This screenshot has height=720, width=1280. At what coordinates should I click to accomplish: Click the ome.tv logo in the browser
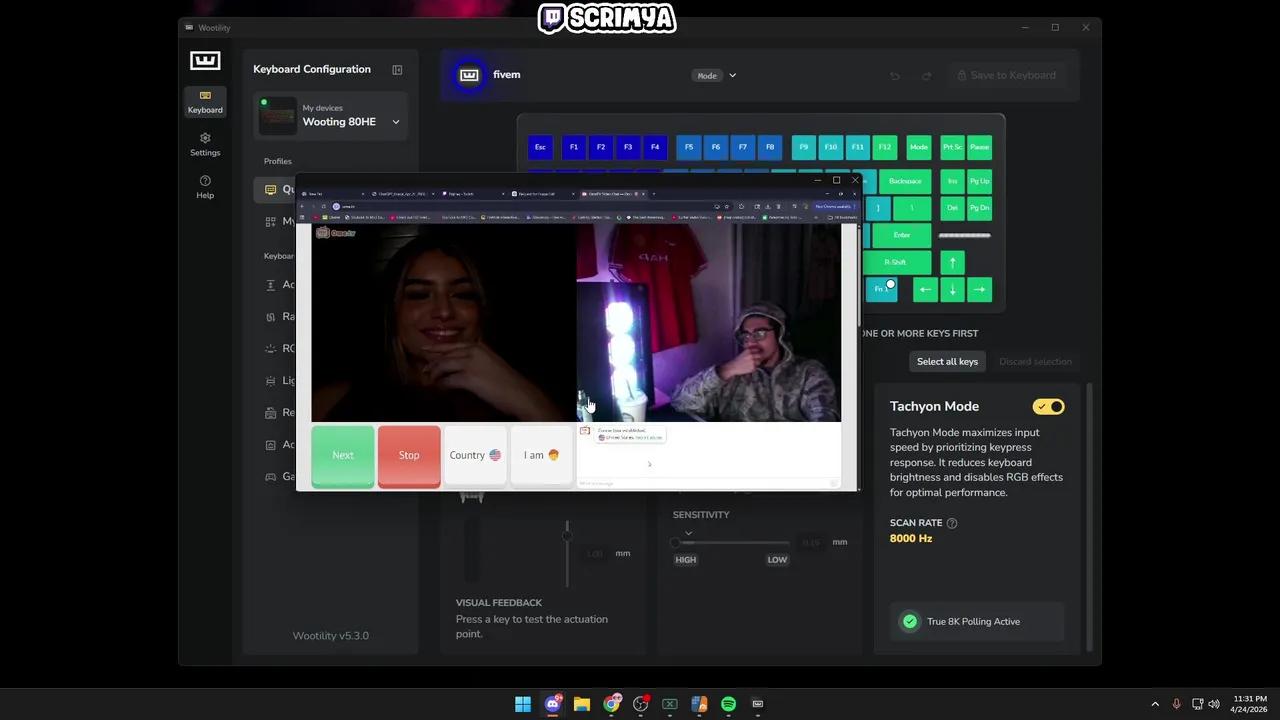coord(336,232)
